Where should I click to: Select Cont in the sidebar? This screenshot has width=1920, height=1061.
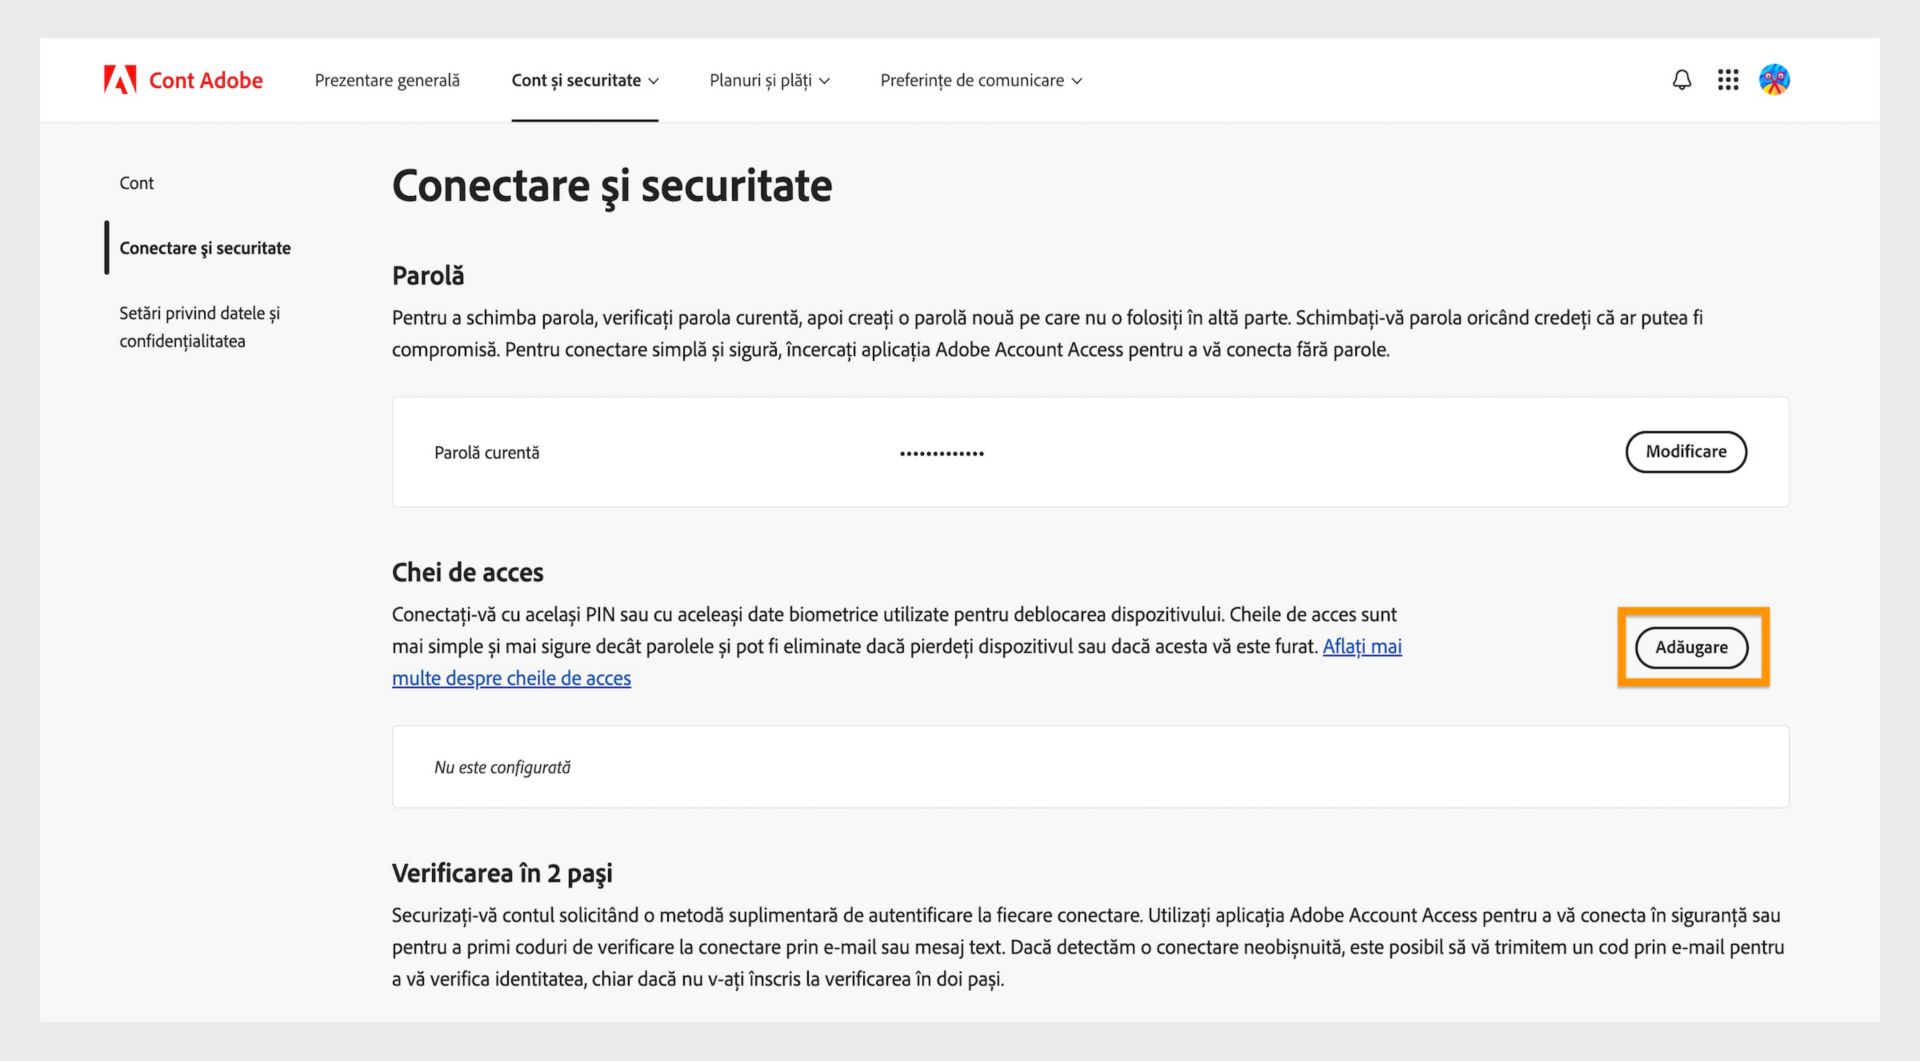137,183
